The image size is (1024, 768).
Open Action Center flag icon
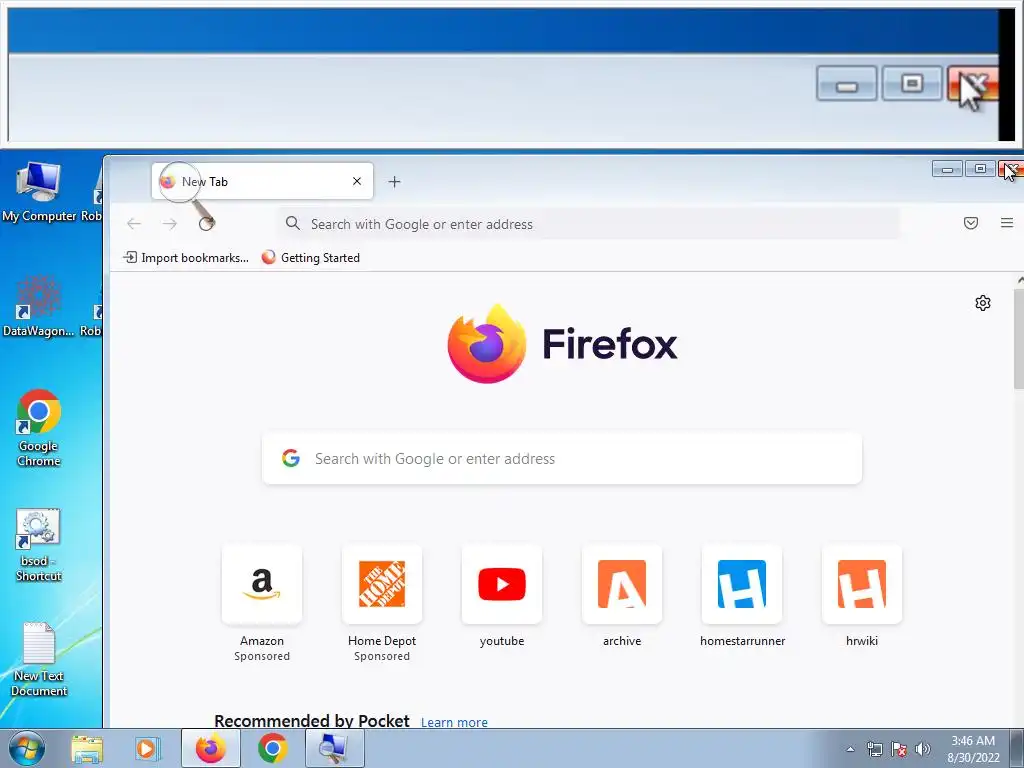[899, 749]
